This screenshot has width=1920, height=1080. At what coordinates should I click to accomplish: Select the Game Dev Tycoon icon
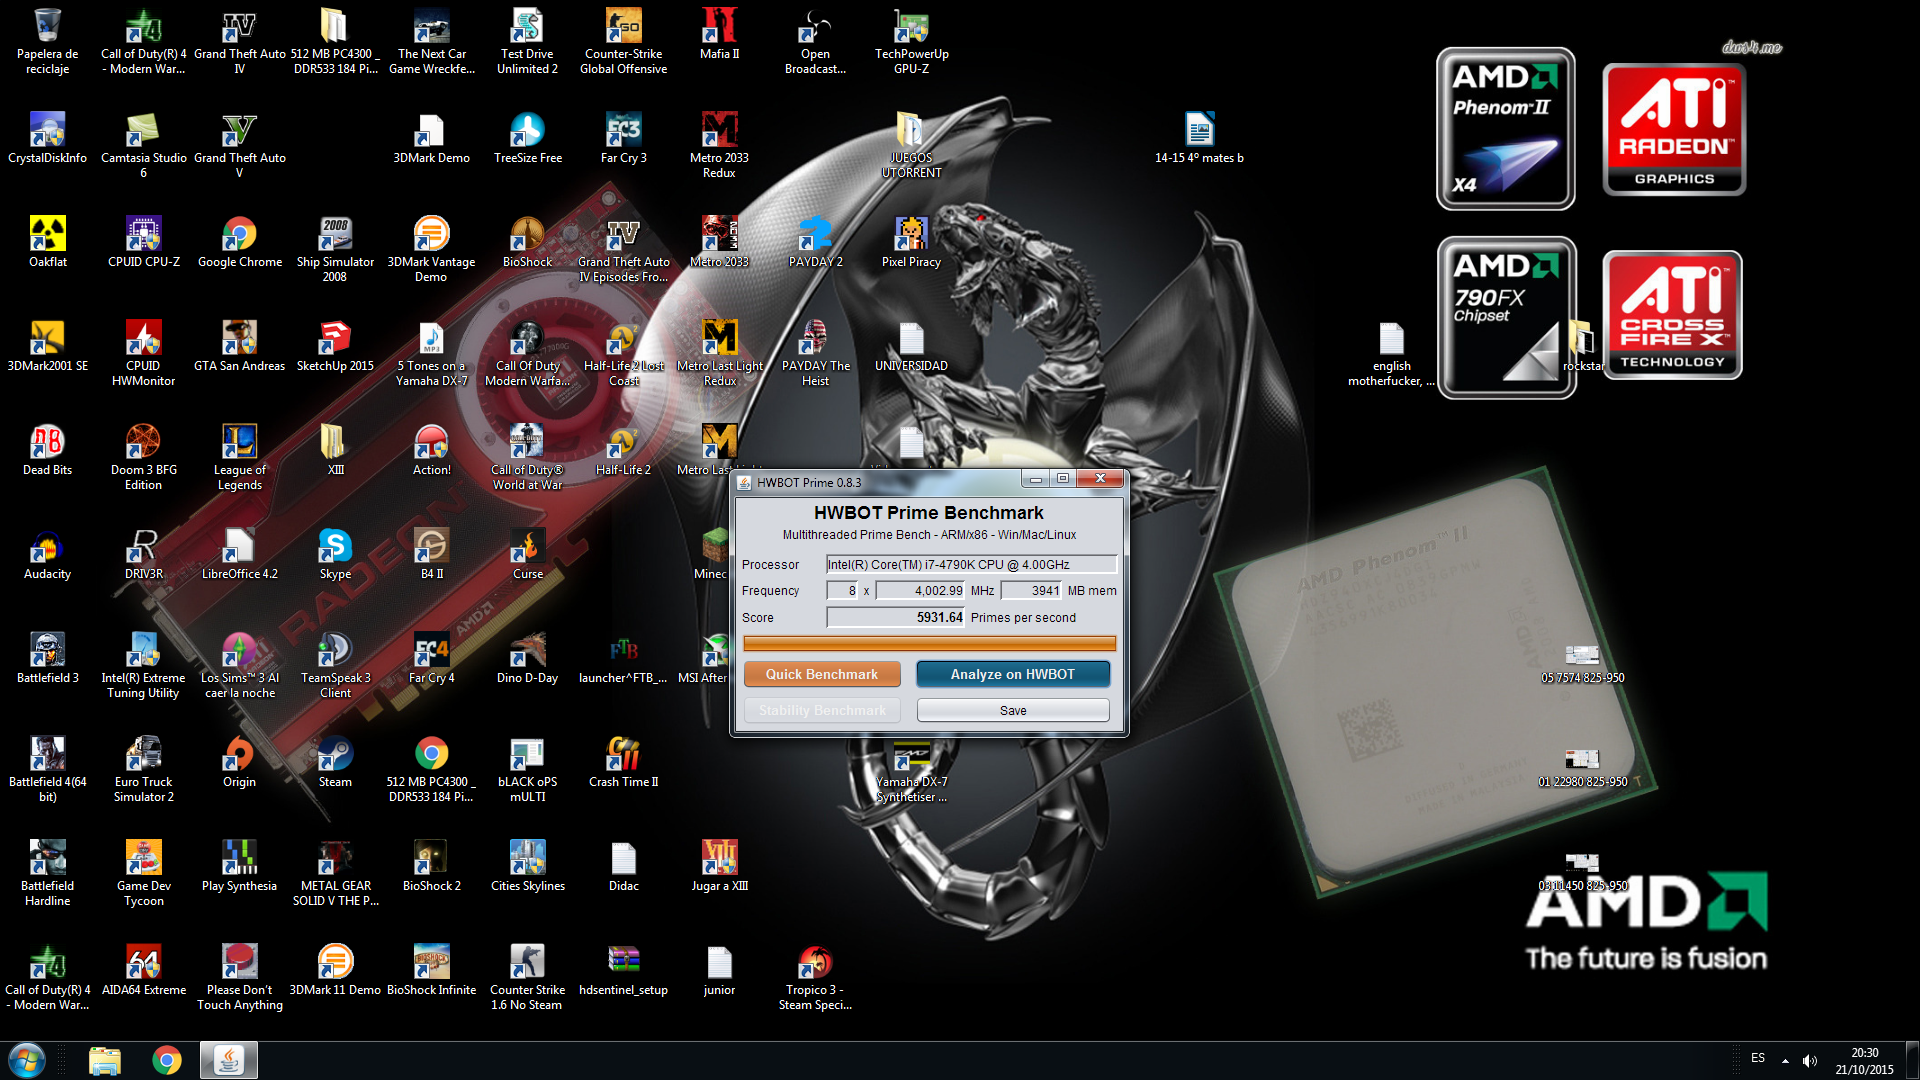click(x=144, y=873)
